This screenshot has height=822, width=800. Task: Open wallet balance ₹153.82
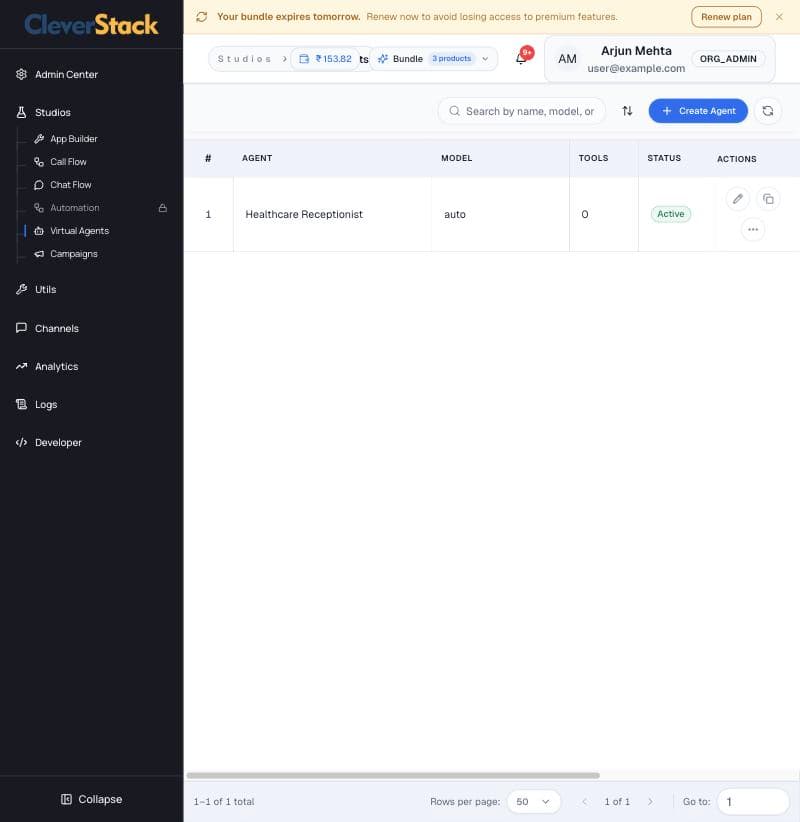coord(325,59)
